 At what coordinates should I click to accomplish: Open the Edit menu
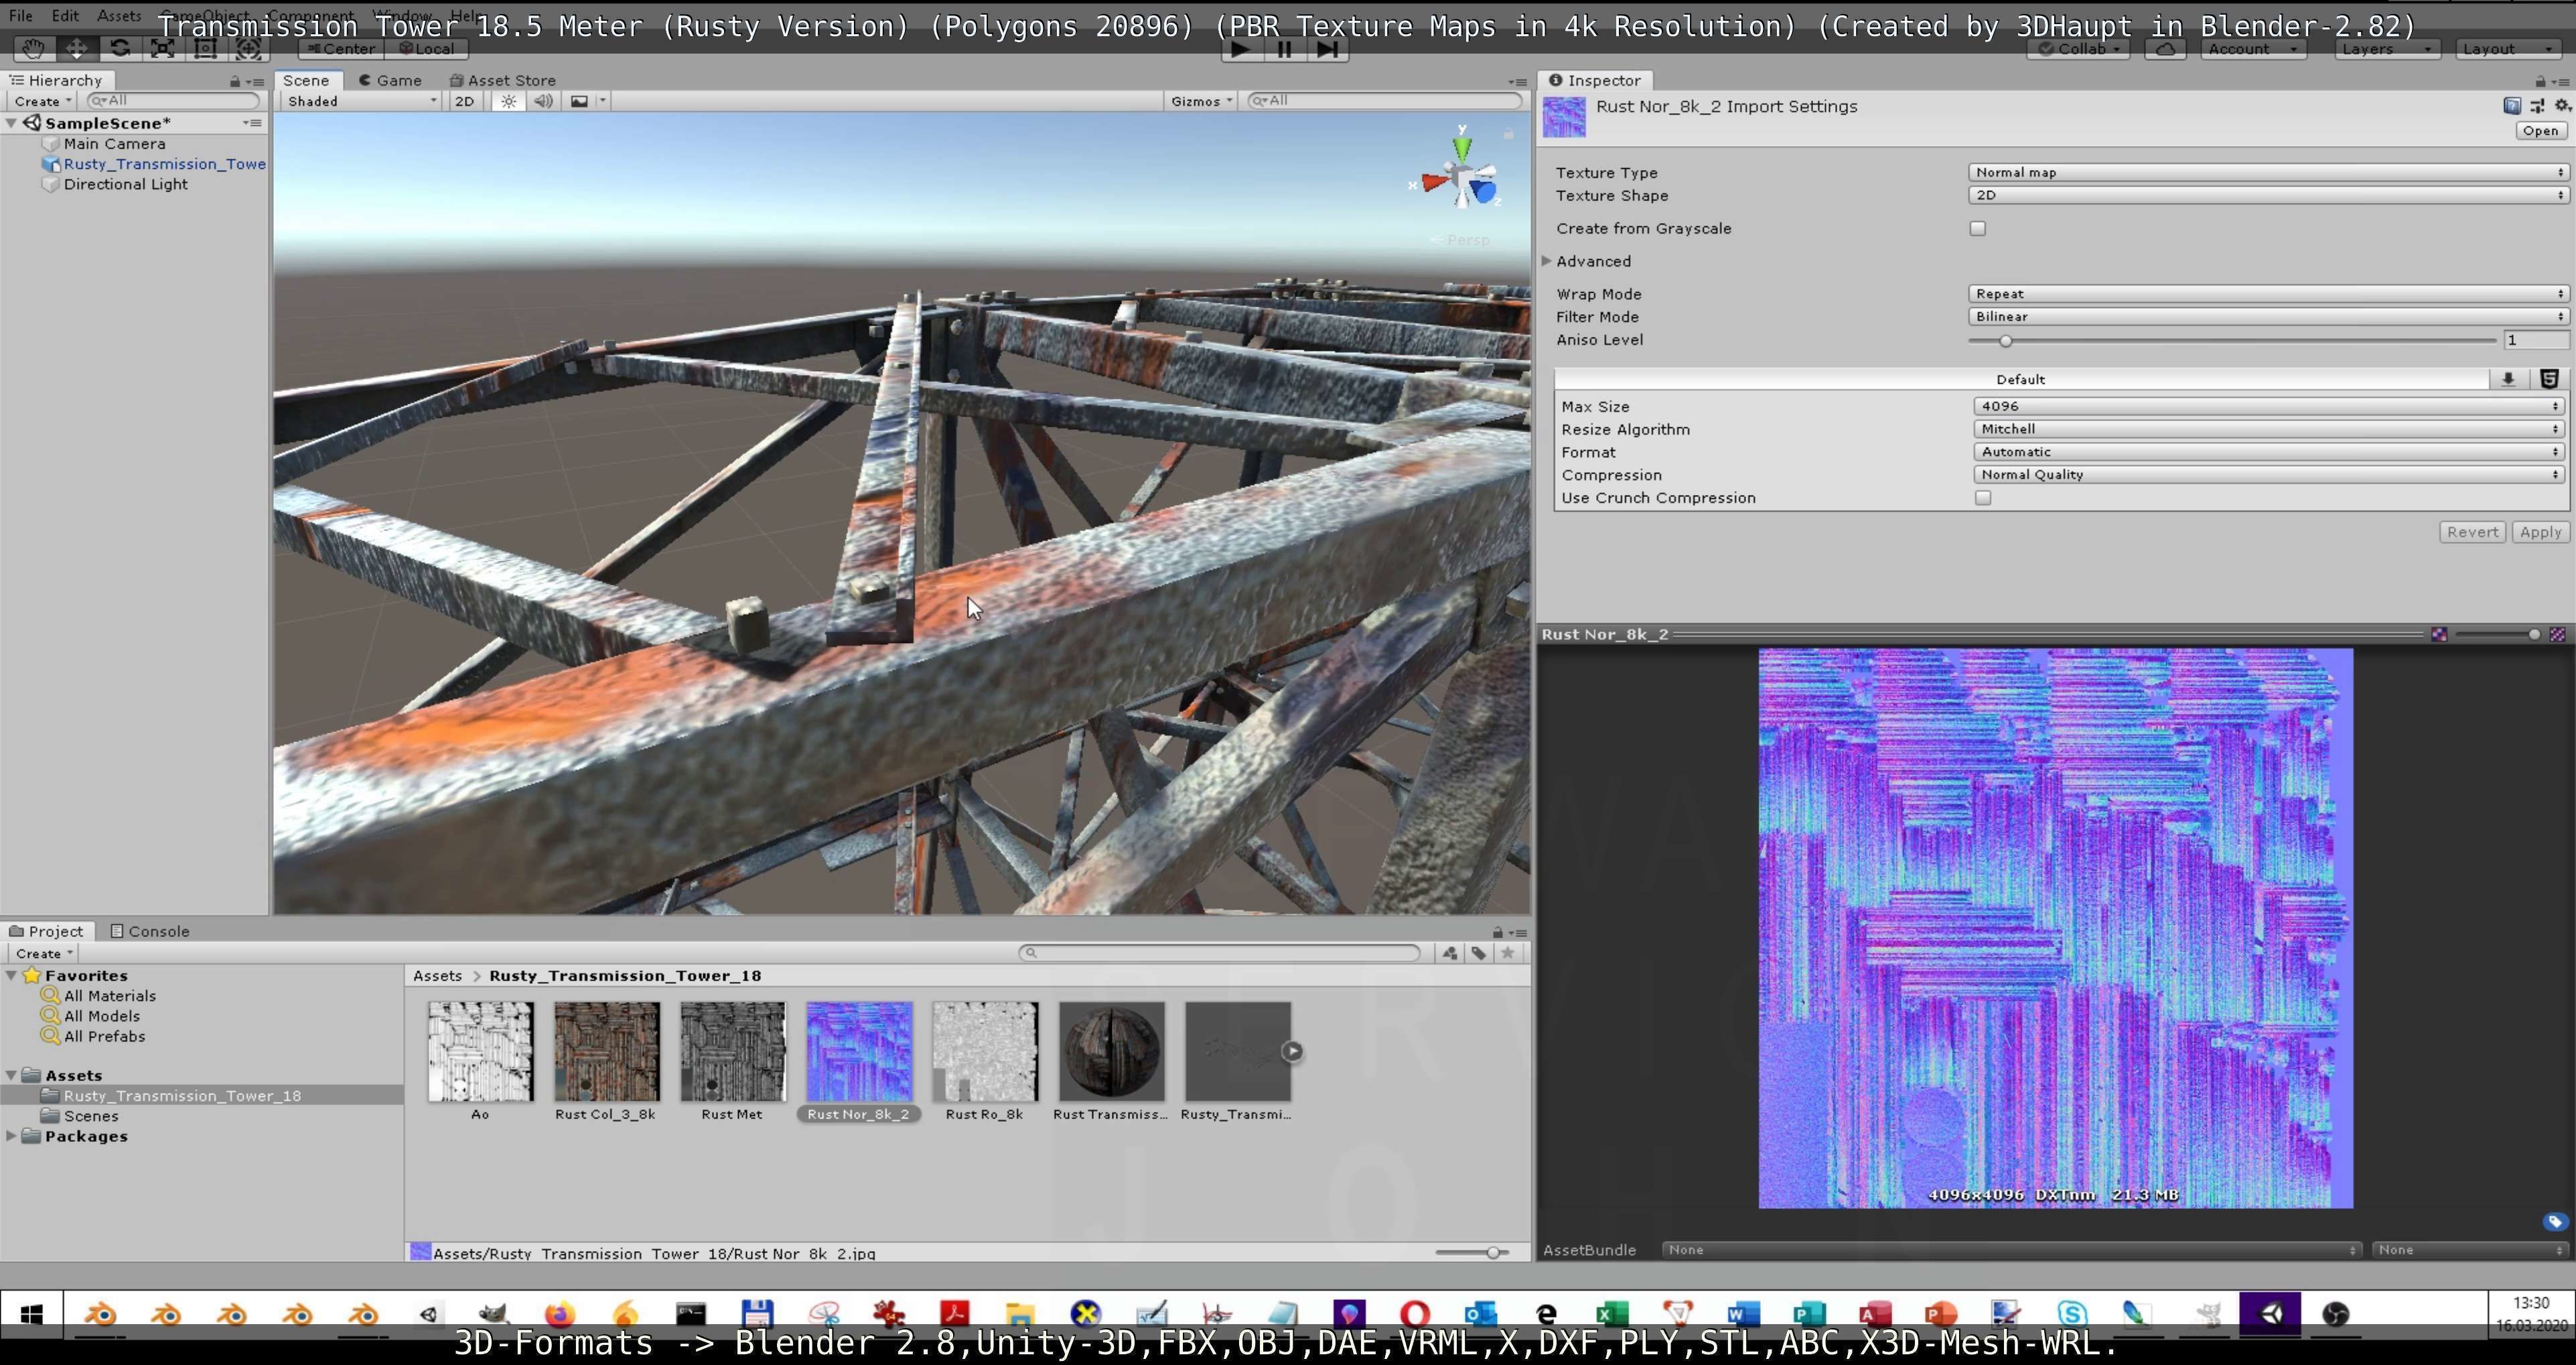(x=65, y=16)
